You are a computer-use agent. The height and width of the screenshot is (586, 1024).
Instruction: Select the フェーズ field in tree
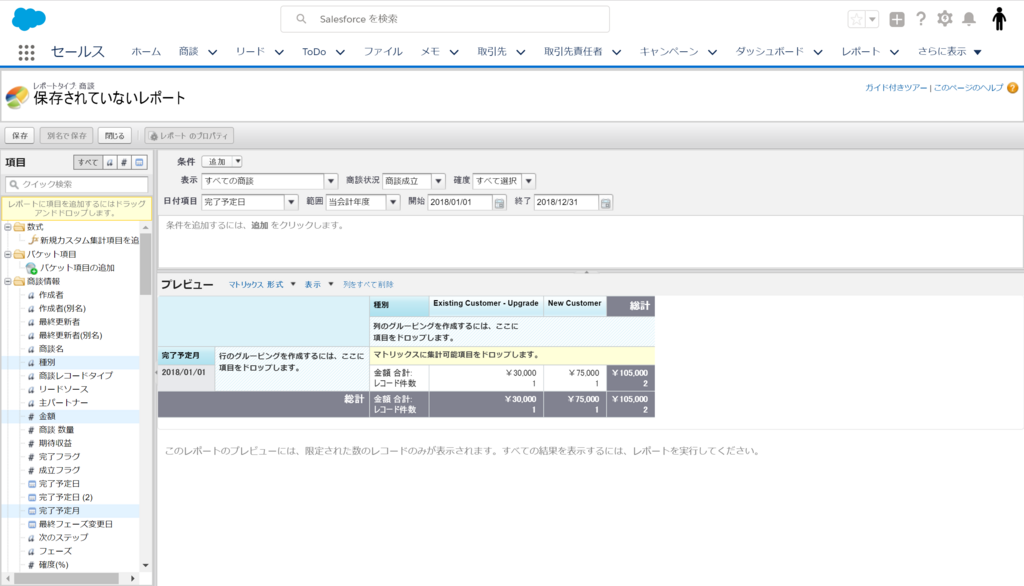[x=55, y=551]
